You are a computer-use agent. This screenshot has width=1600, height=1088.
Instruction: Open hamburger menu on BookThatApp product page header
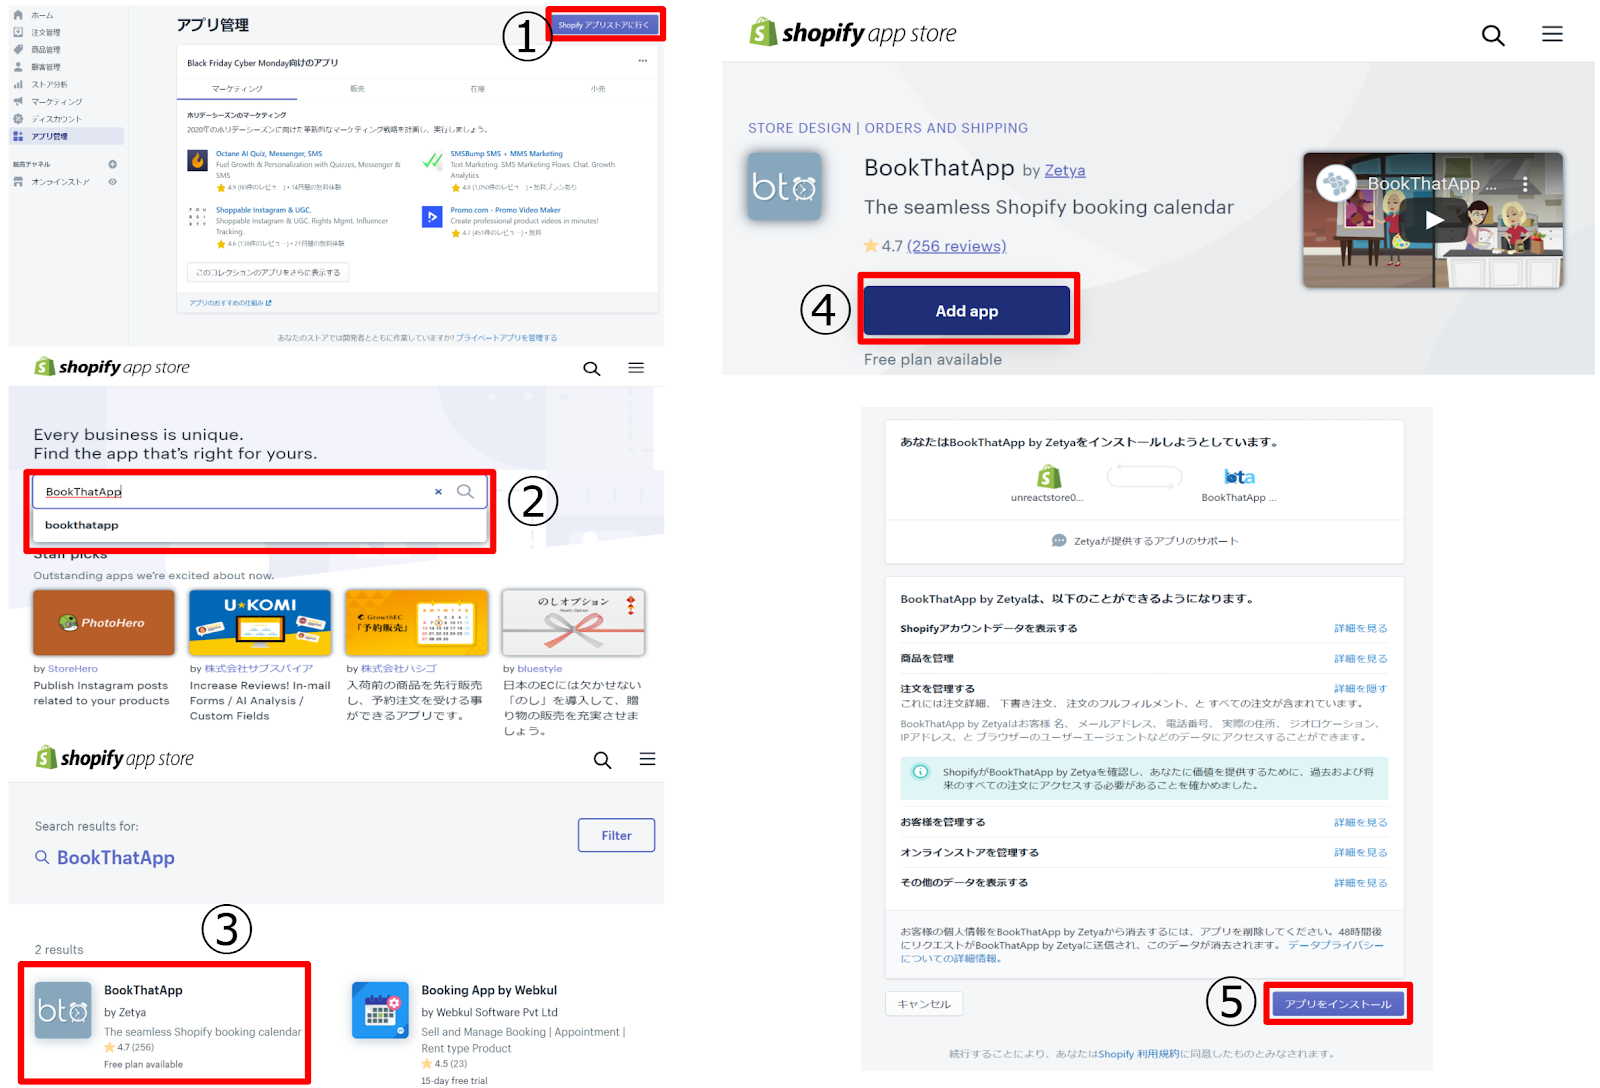tap(1551, 35)
